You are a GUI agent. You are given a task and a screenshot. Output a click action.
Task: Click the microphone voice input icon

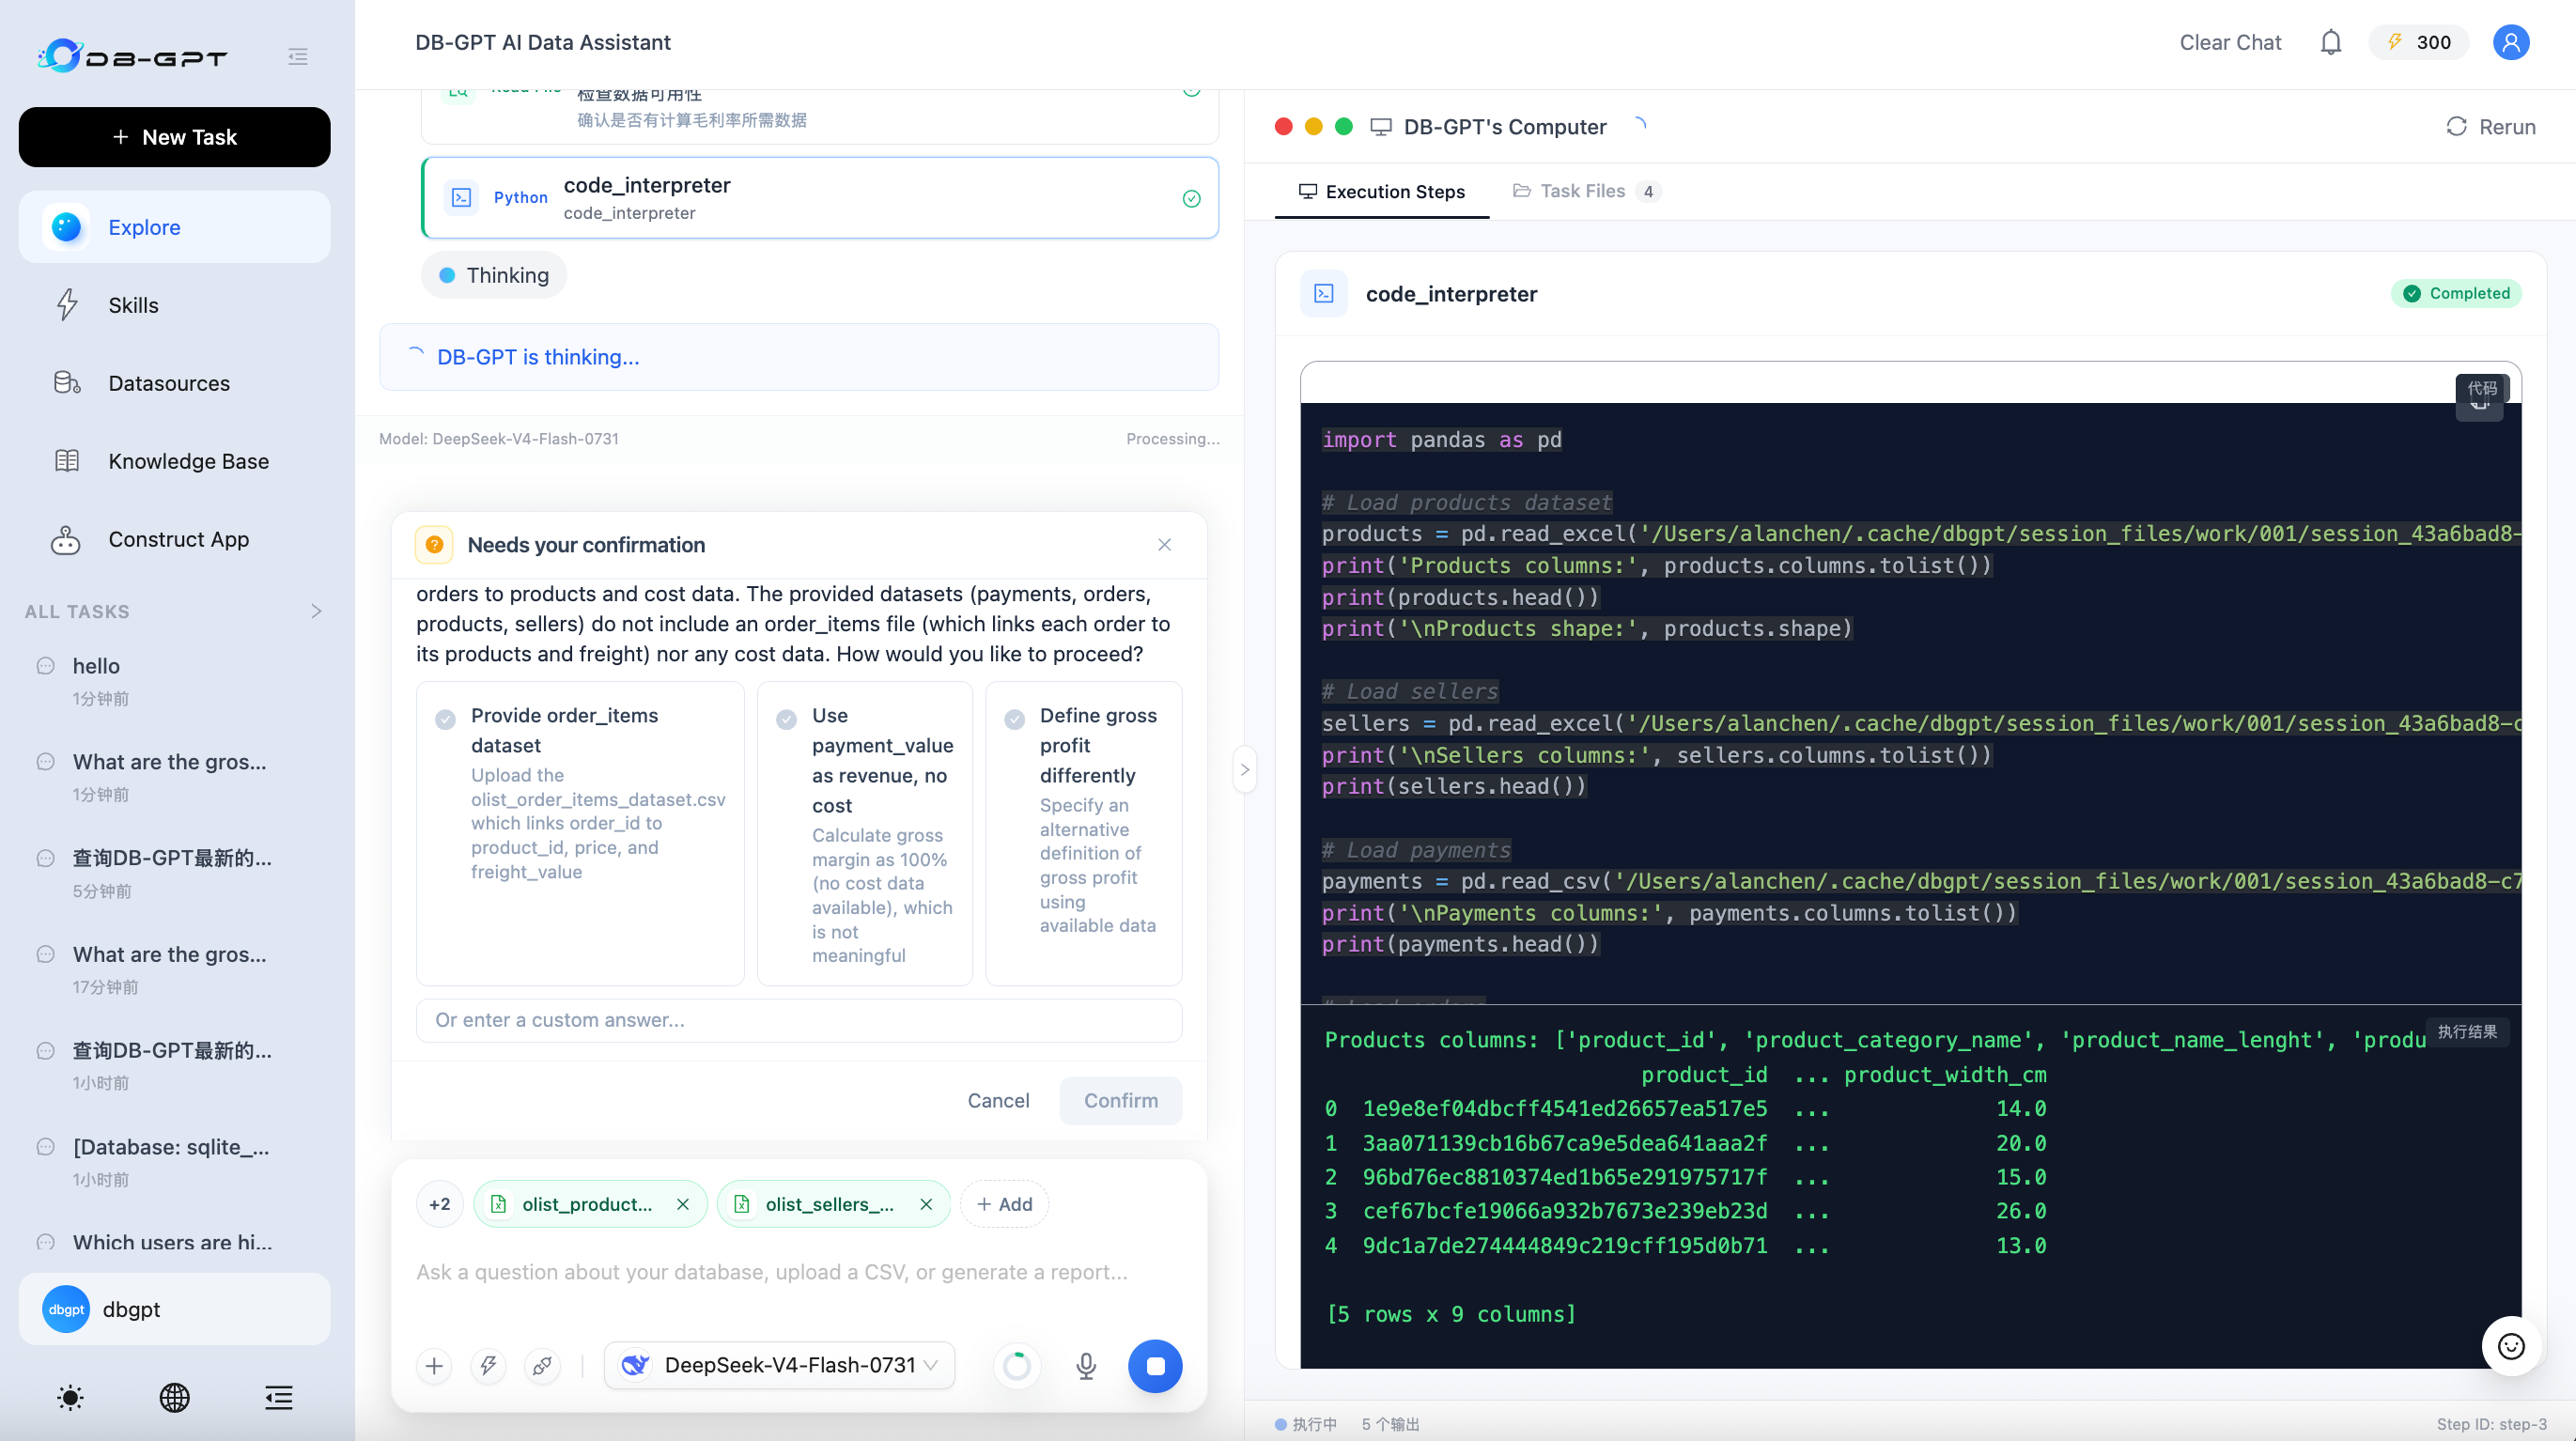point(1086,1366)
